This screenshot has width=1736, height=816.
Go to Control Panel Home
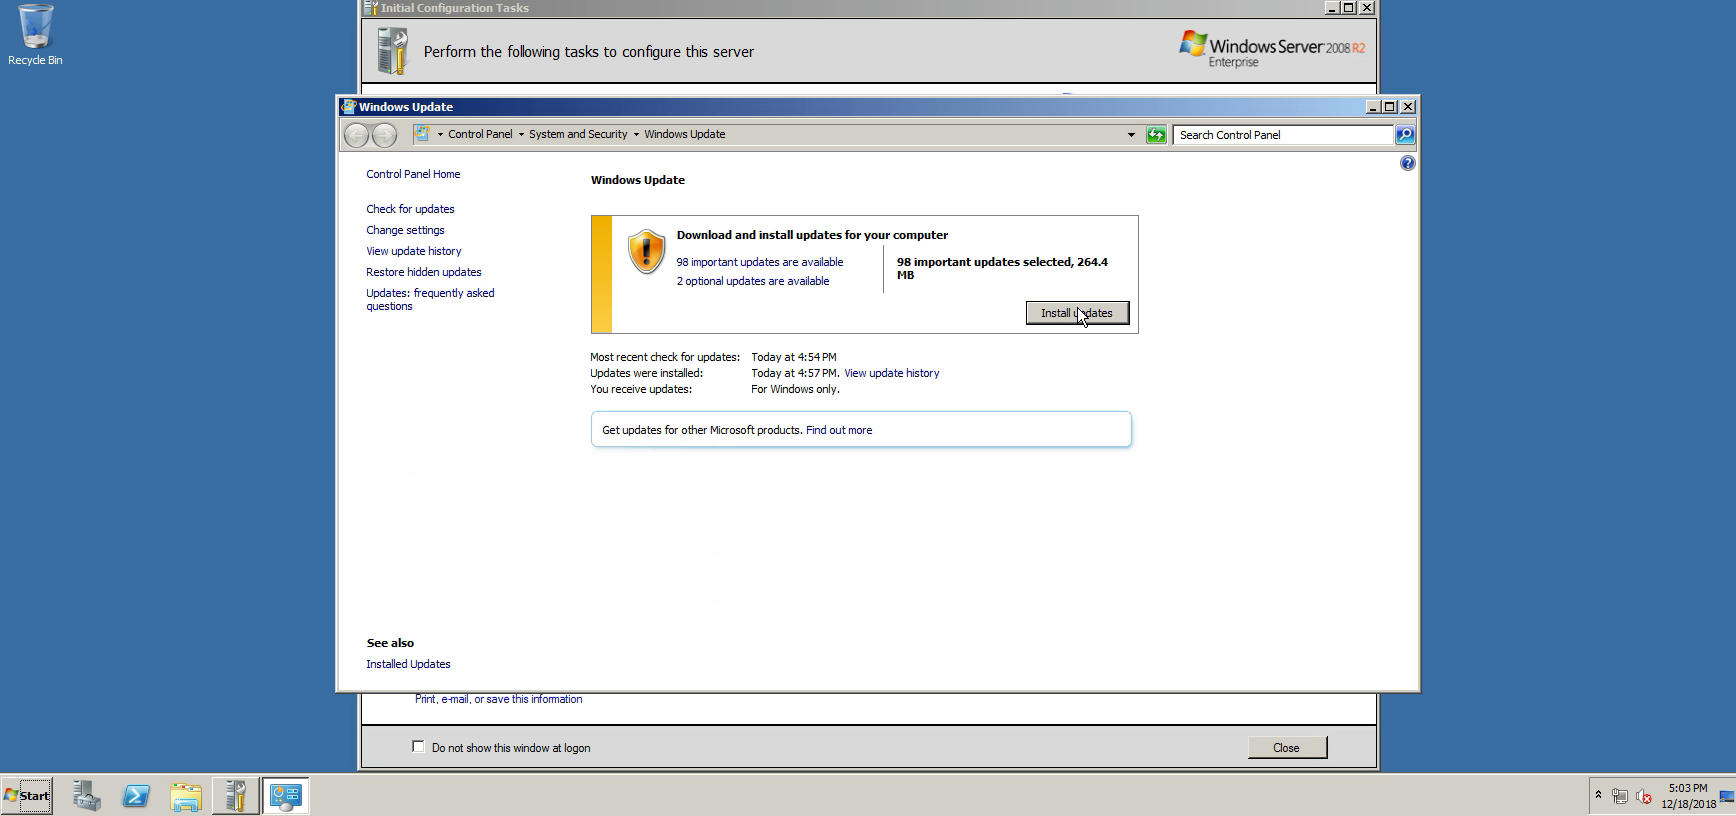[413, 174]
